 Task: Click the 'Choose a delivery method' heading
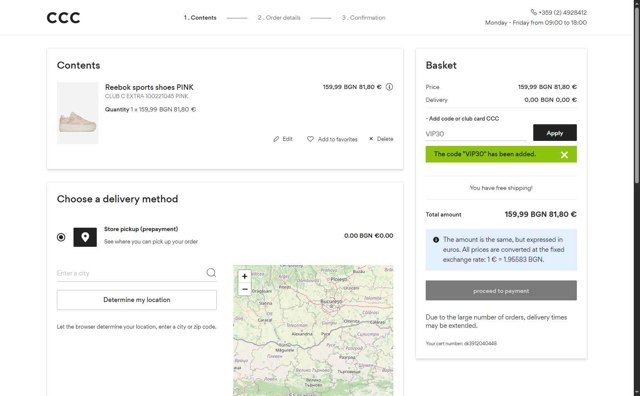click(x=118, y=199)
